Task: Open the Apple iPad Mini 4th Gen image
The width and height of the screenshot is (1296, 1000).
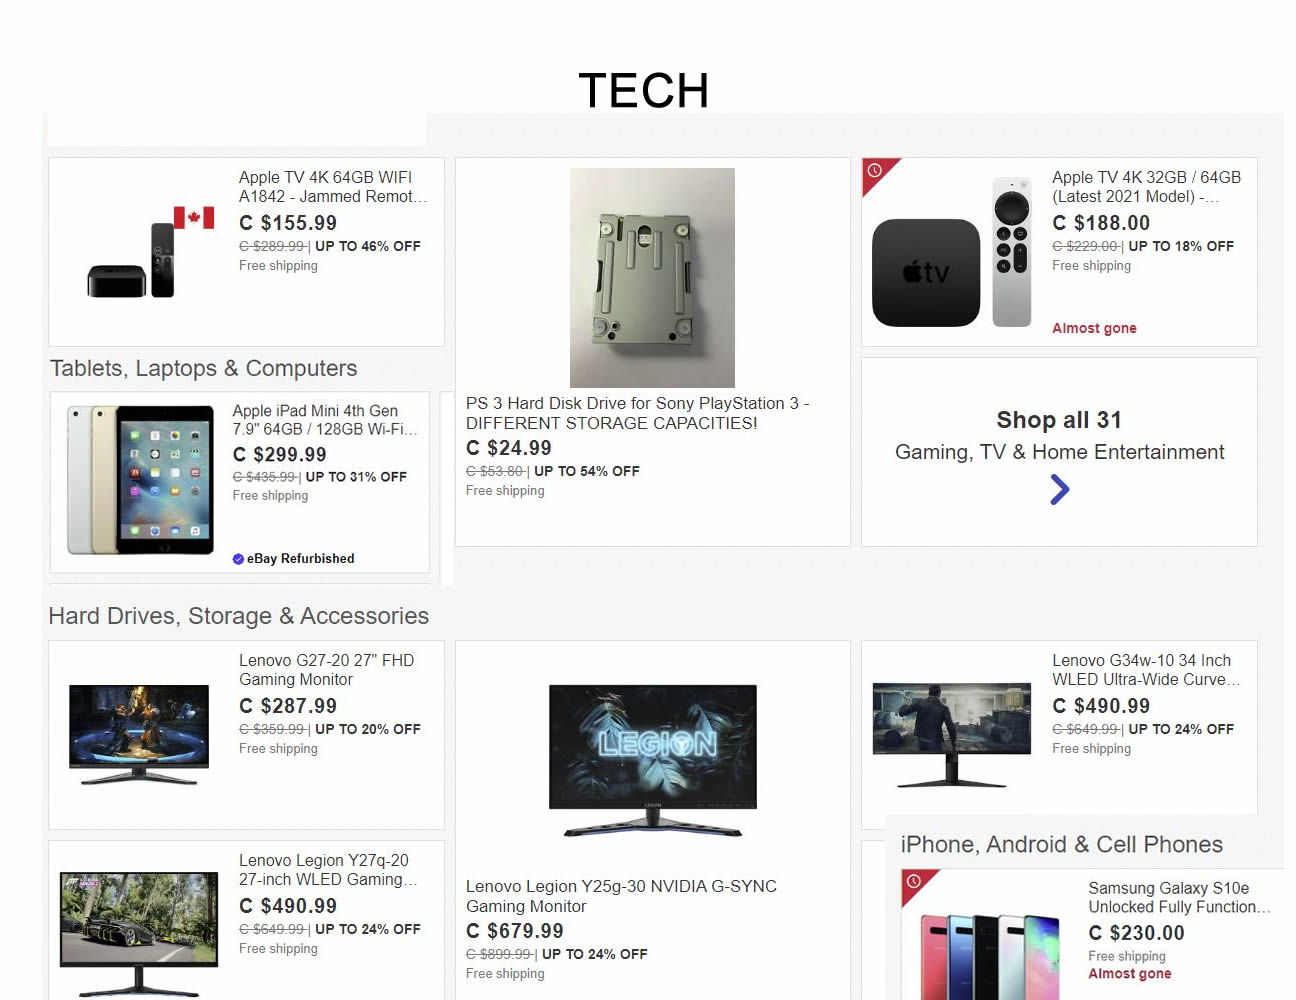Action: pyautogui.click(x=140, y=480)
